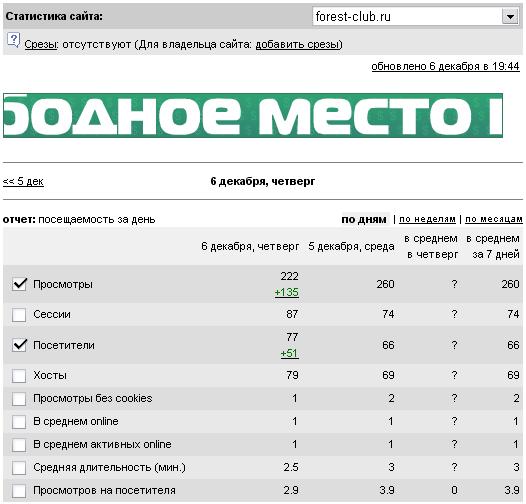526x504 pixels.
Task: Click the 2.5 value for Средняя длительность
Action: point(291,467)
